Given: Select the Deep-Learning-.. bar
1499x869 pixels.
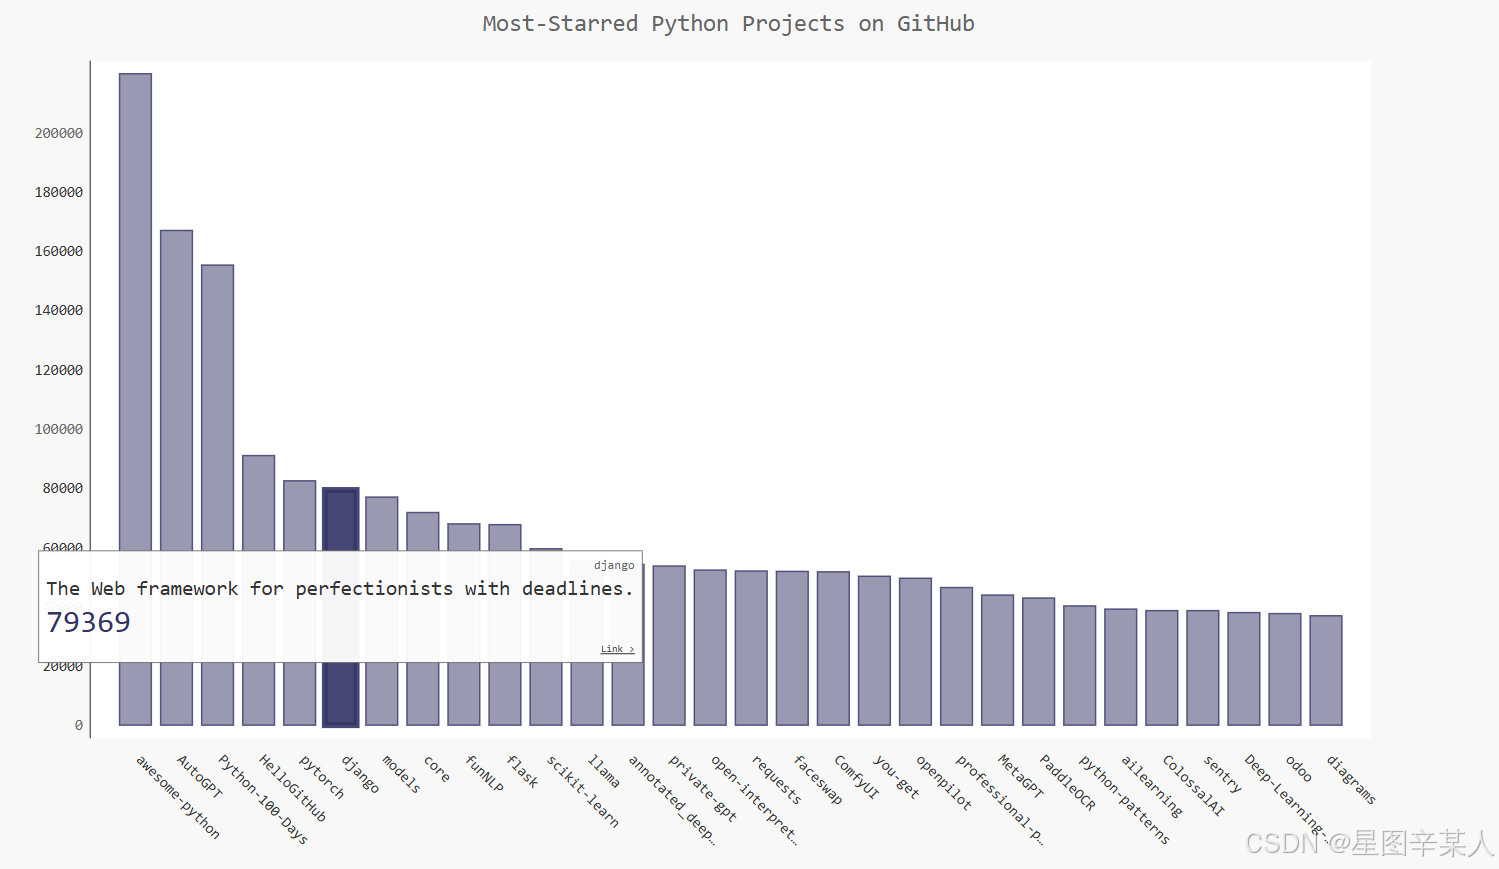Looking at the screenshot, I should pos(1243,669).
